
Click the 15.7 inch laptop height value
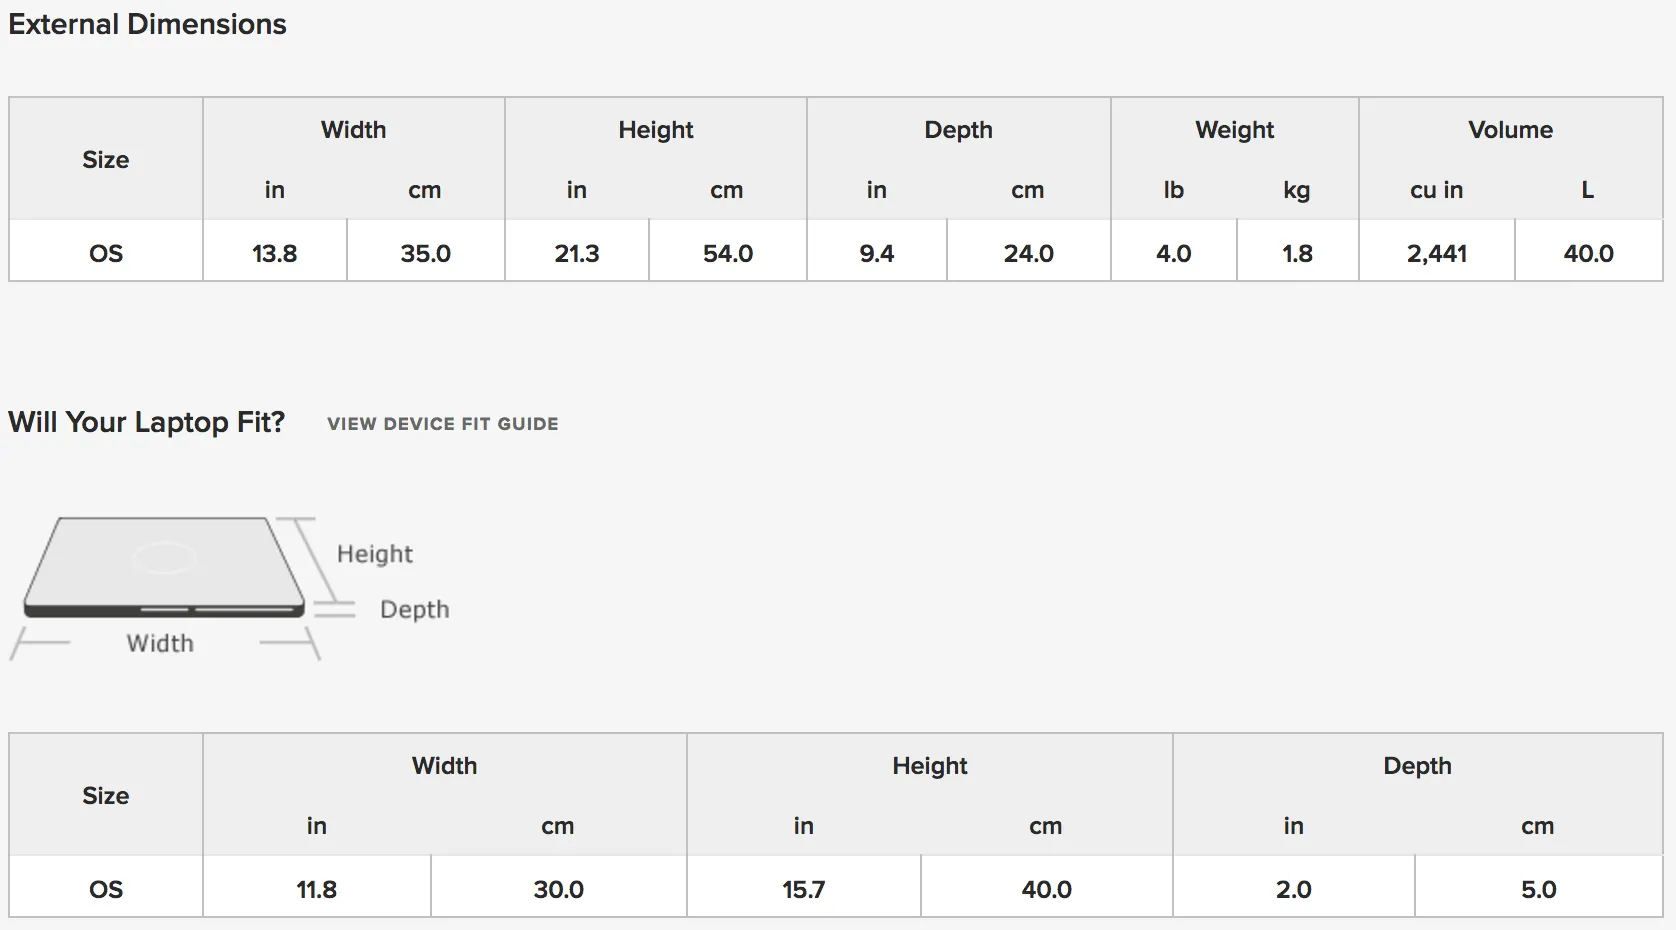coord(804,889)
